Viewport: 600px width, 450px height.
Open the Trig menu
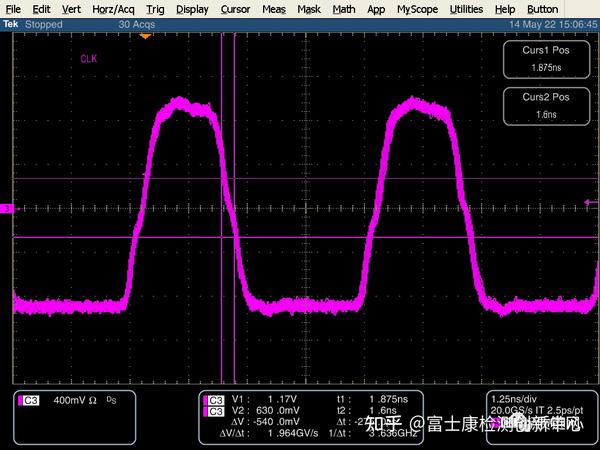click(x=155, y=9)
